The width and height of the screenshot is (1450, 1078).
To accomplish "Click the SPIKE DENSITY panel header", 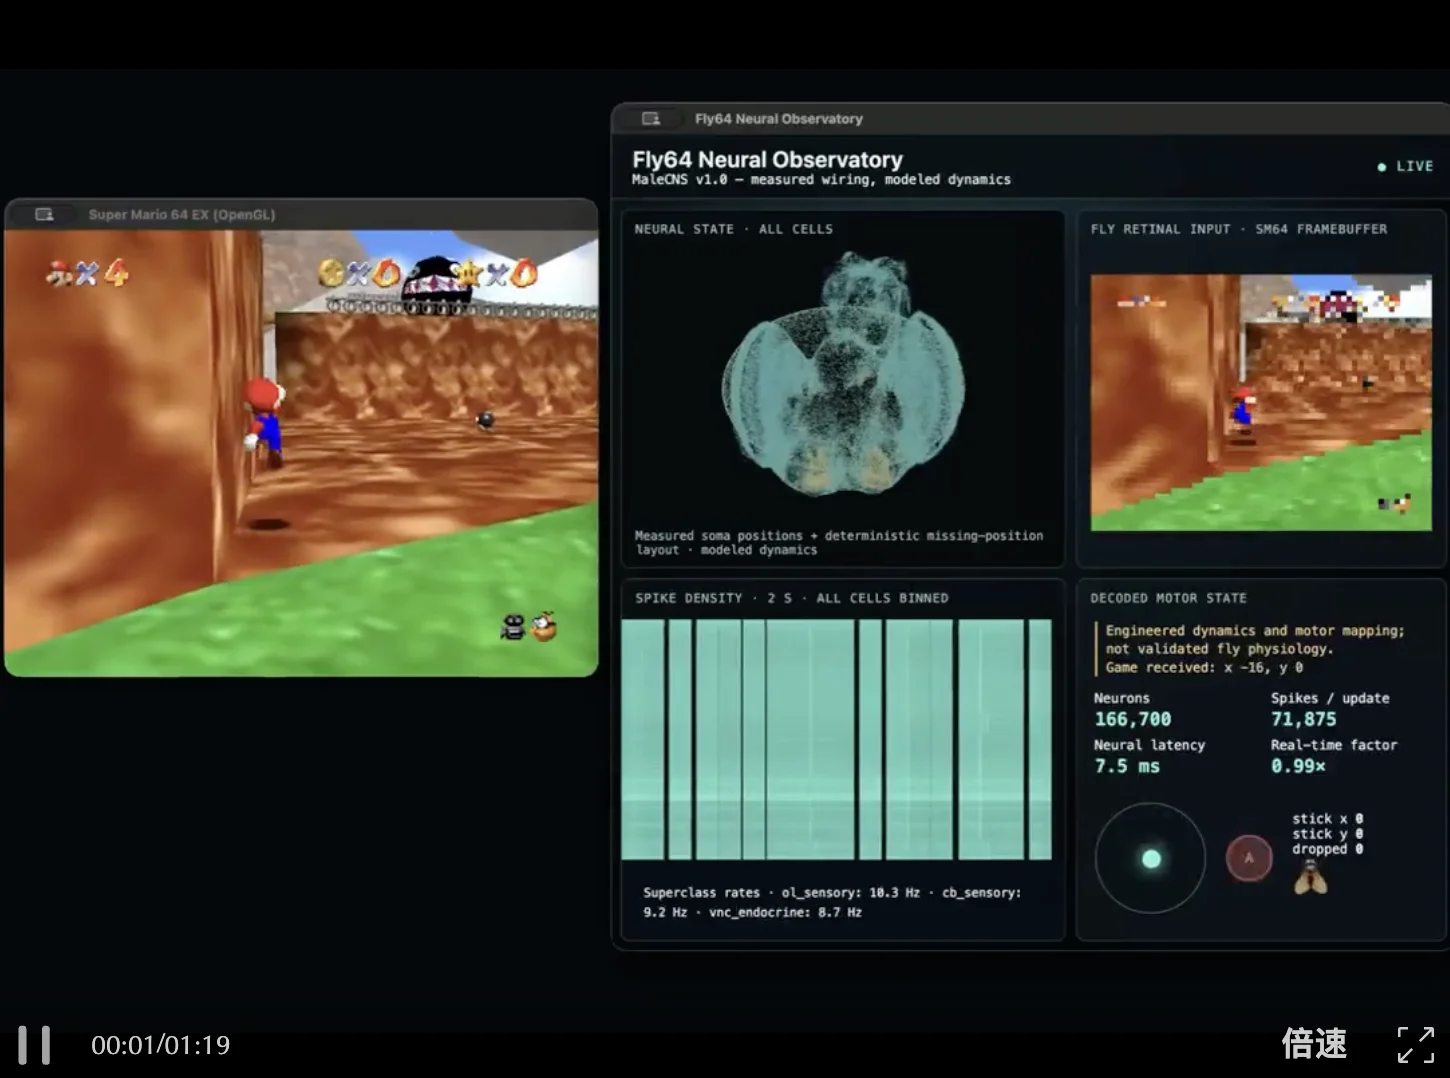I will (791, 598).
